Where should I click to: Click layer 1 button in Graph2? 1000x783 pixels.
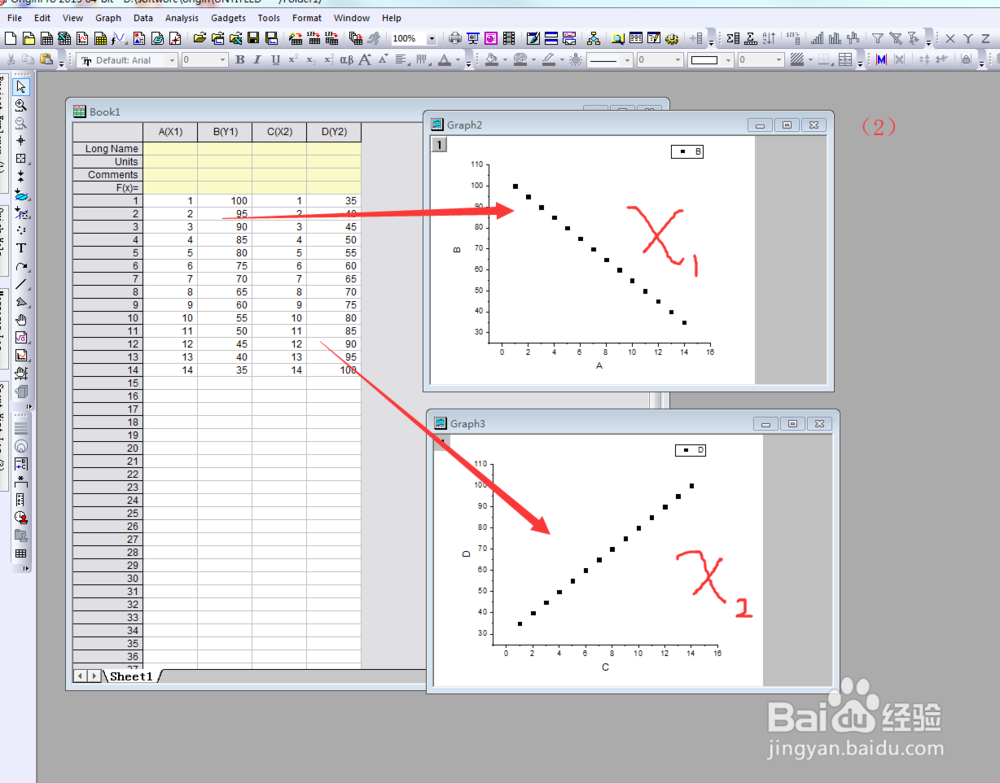click(439, 145)
